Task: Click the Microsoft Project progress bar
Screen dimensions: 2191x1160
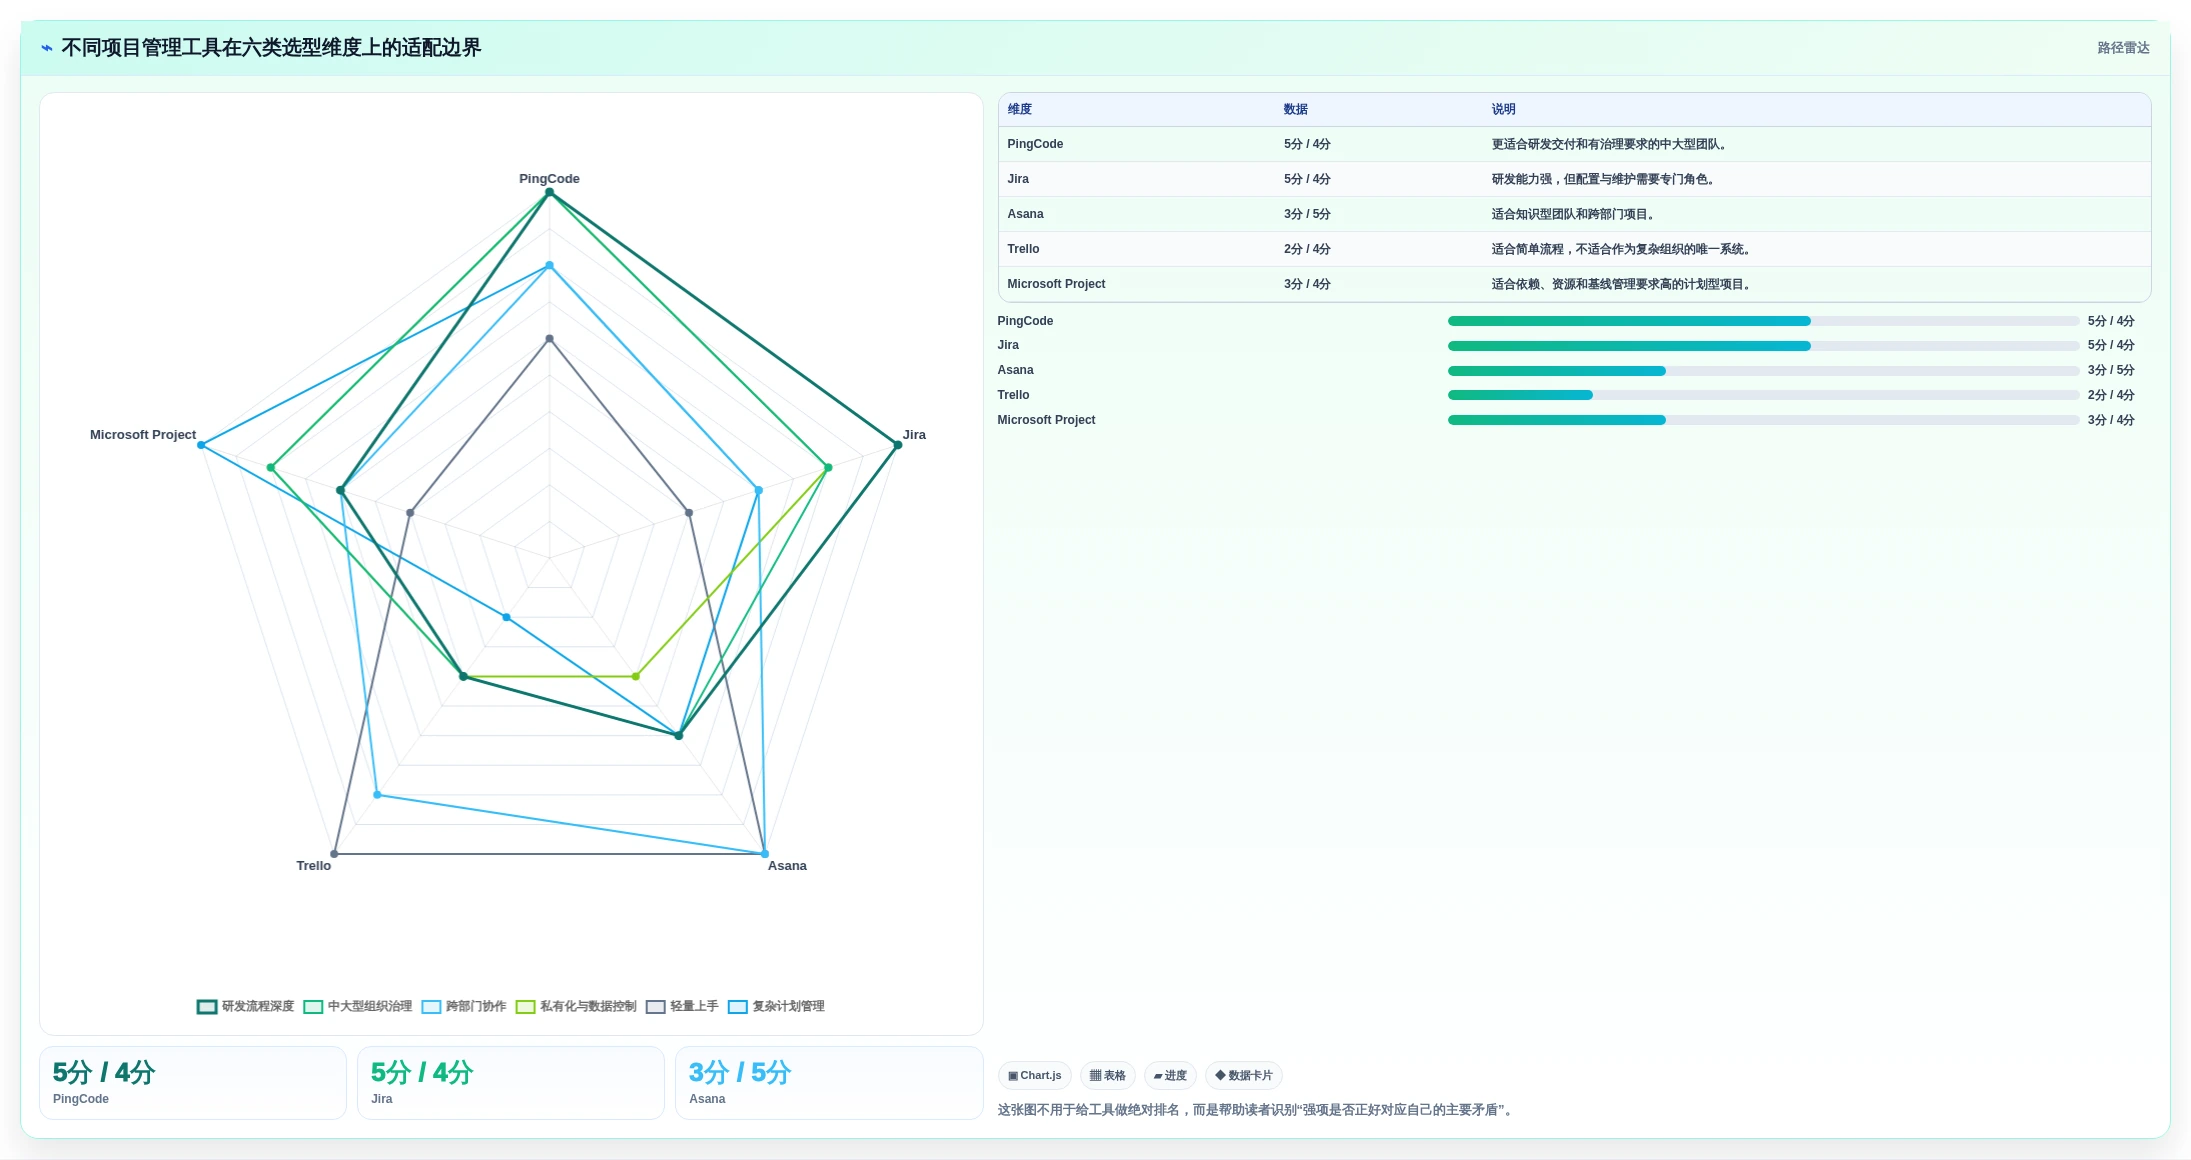Action: [1763, 420]
